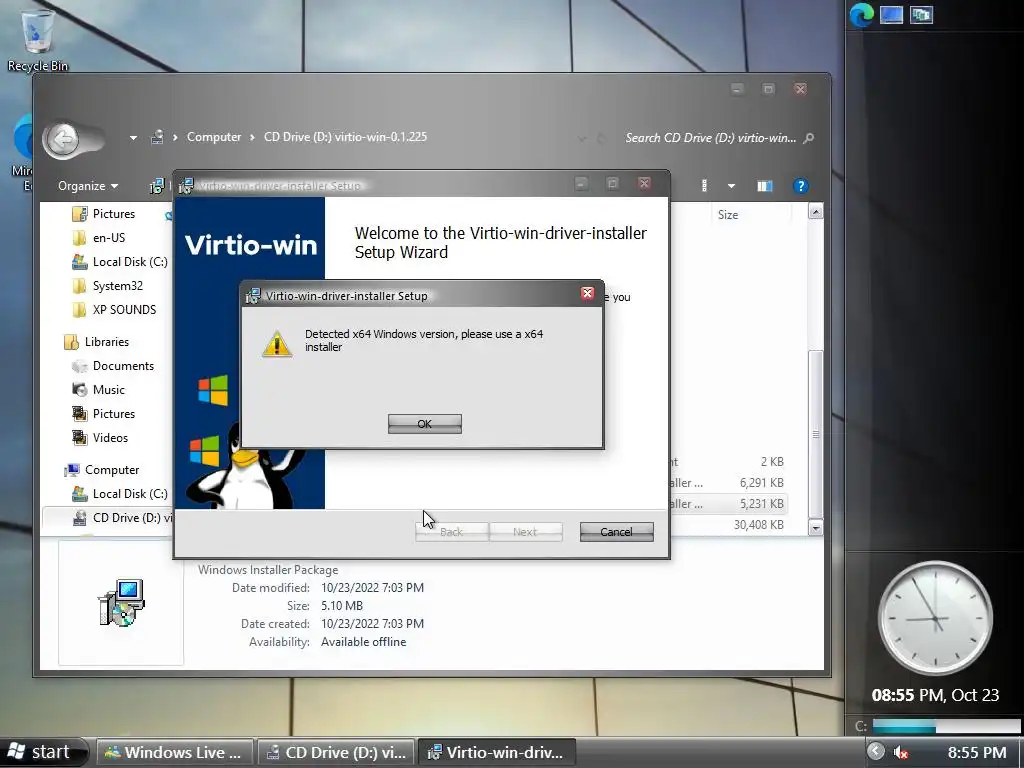Click the 30,408 KB file row
The height and width of the screenshot is (768, 1024).
(728, 524)
